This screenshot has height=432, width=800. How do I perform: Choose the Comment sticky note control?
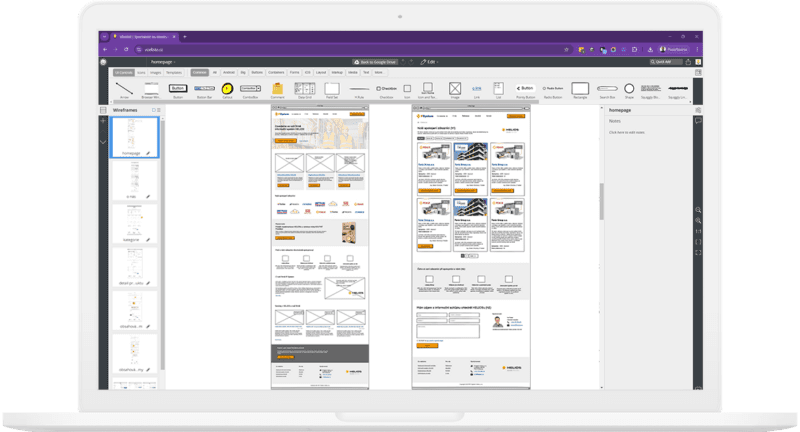[x=277, y=90]
